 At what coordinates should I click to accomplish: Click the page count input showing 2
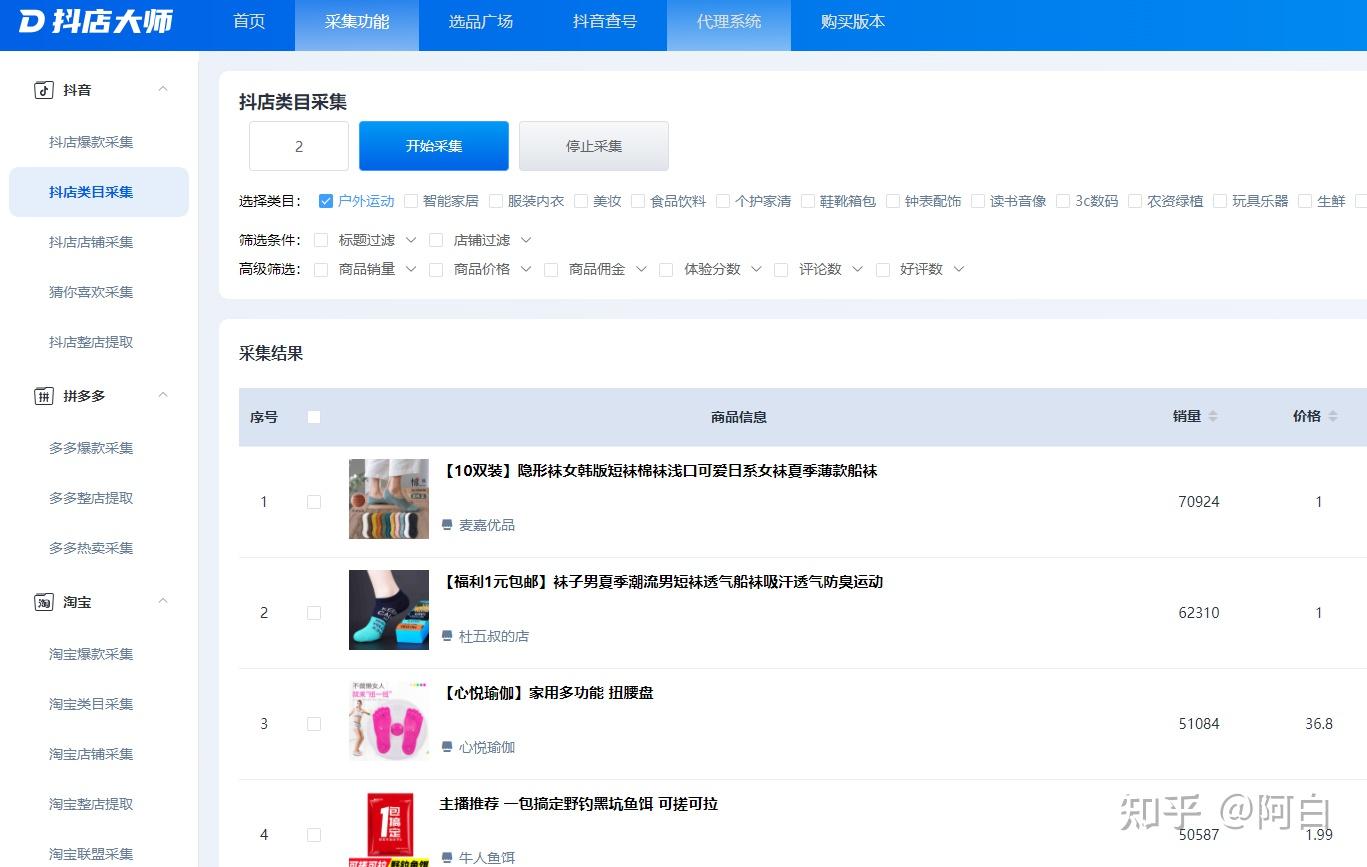click(299, 146)
